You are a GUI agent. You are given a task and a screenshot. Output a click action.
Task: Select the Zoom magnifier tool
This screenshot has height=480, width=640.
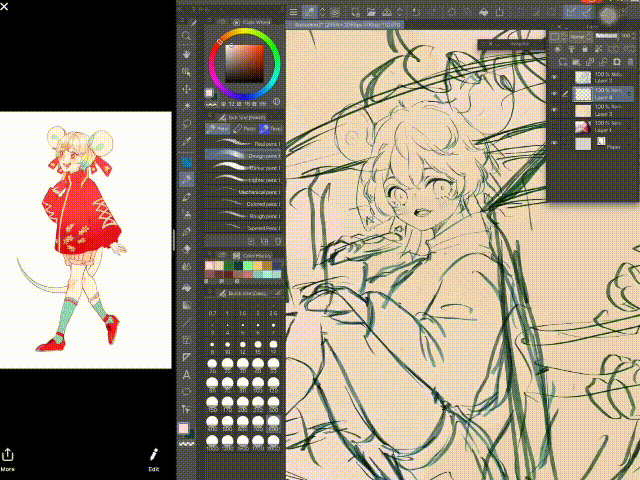186,36
